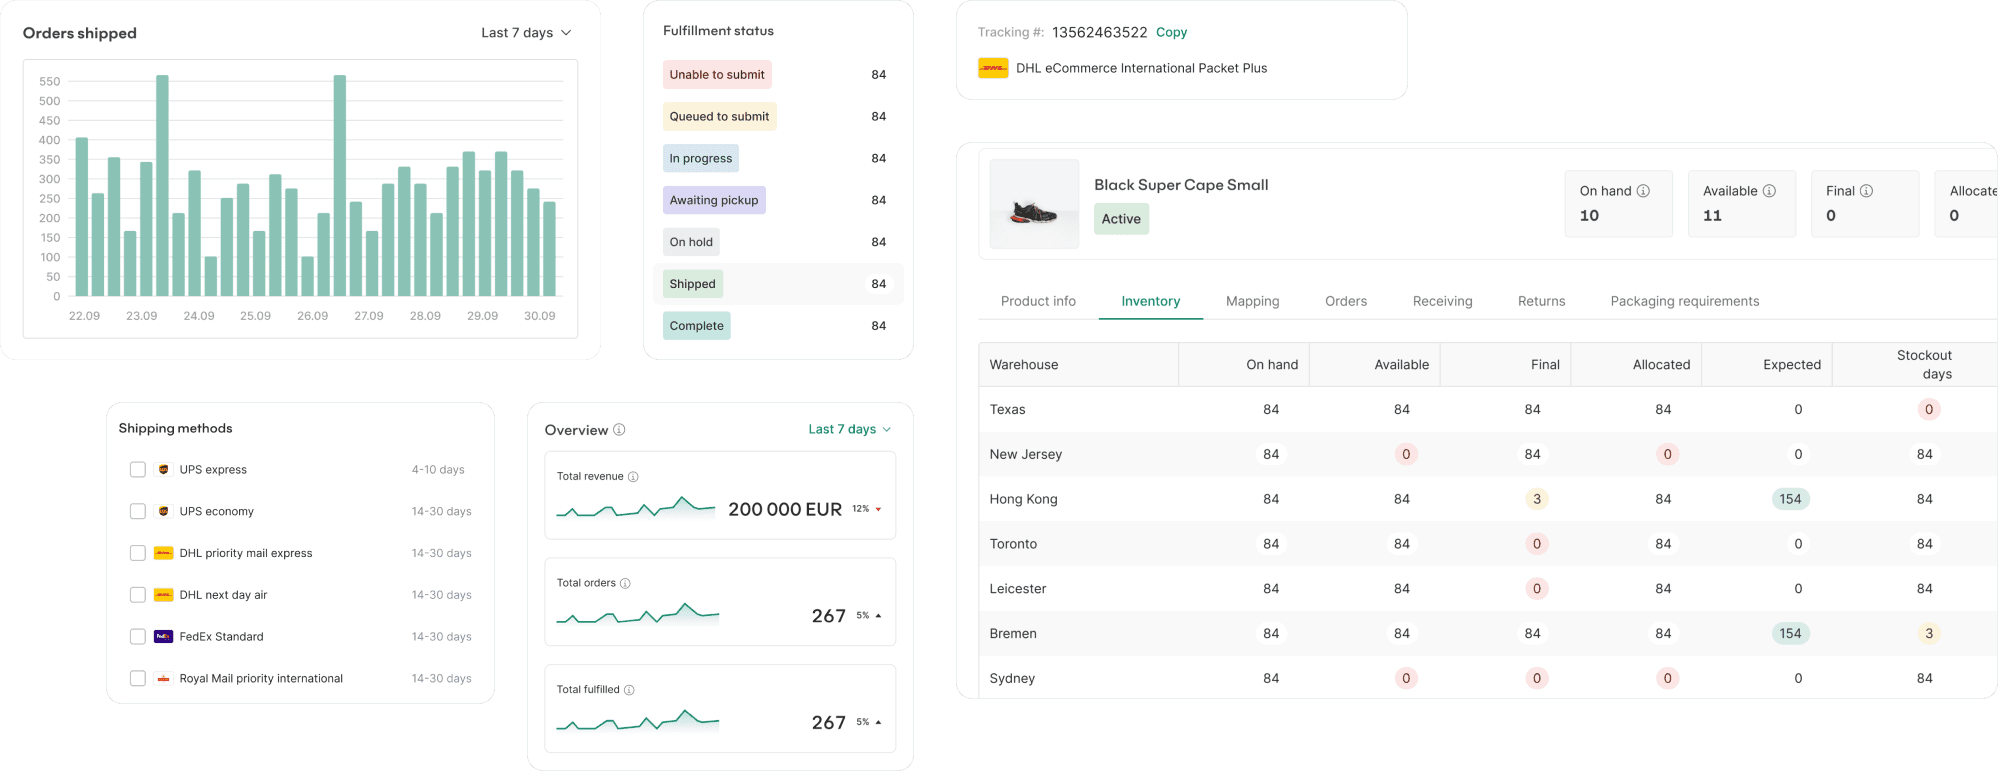This screenshot has height=771, width=1998.
Task: Click the Black Super Cape product thumbnail
Action: [x=1034, y=204]
